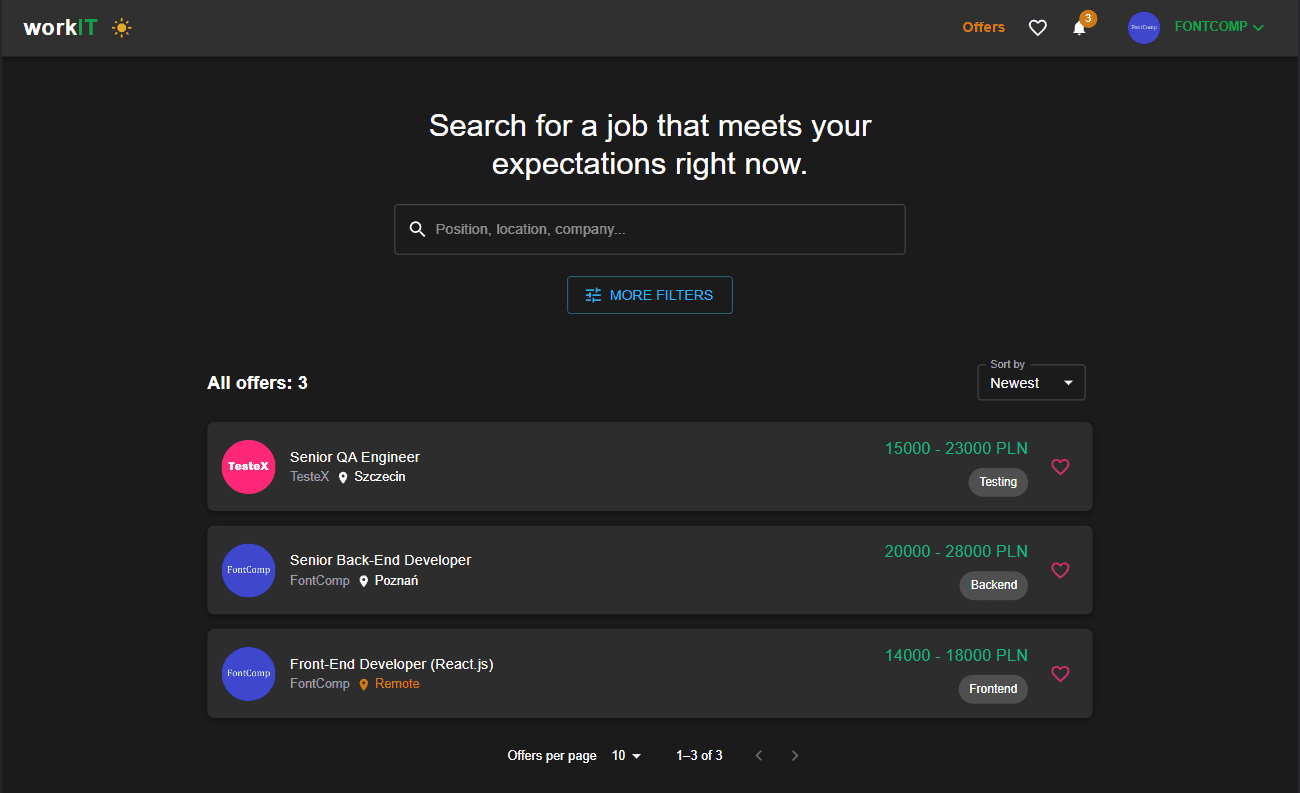
Task: Favorite the Senior Back-End Developer offer
Action: pos(1060,570)
